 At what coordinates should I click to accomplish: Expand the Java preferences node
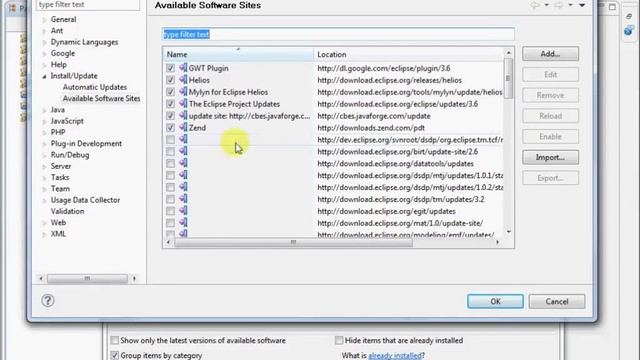tap(44, 110)
